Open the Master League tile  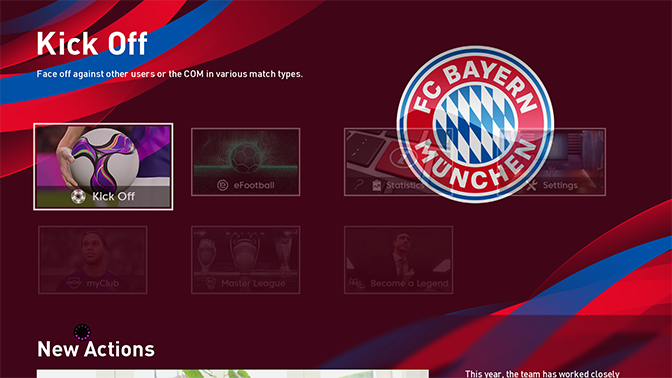[x=246, y=260]
